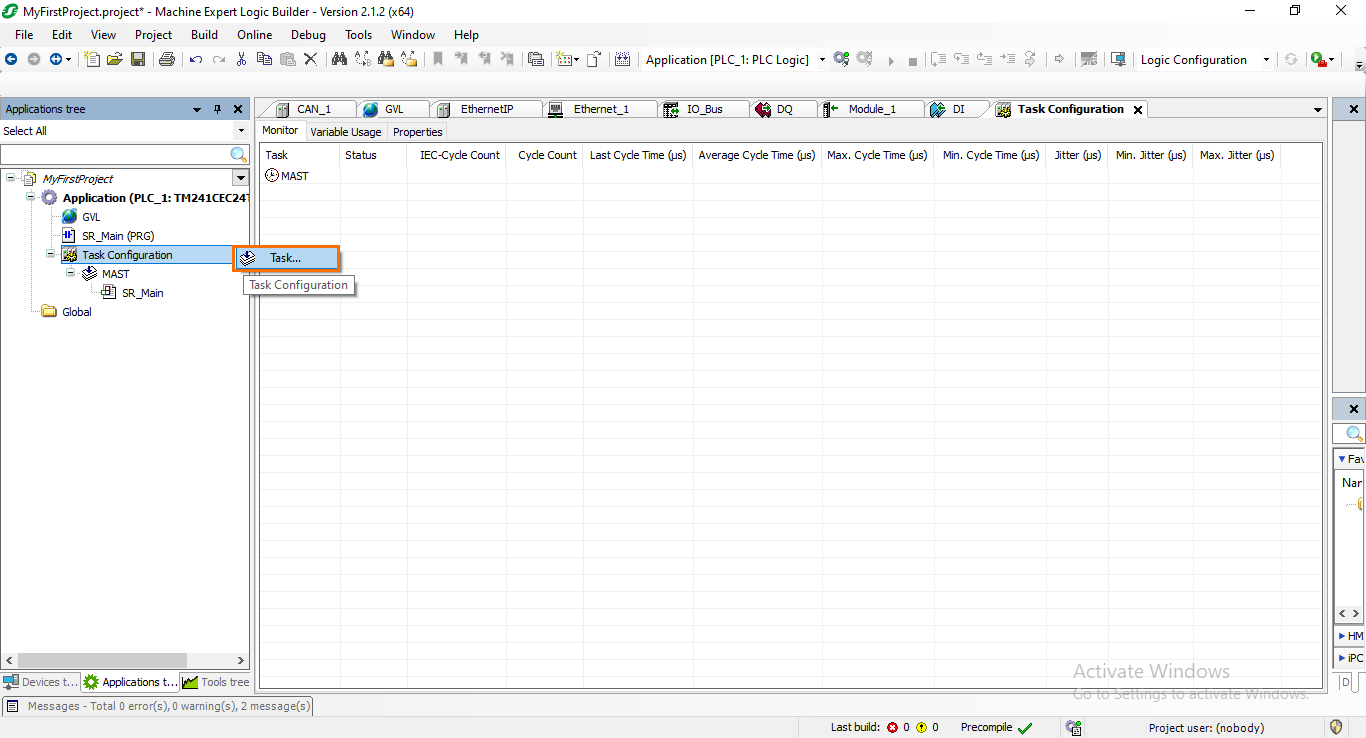Collapse the Application PLC_1 node
Screen dimensions: 1366x738
pos(31,197)
